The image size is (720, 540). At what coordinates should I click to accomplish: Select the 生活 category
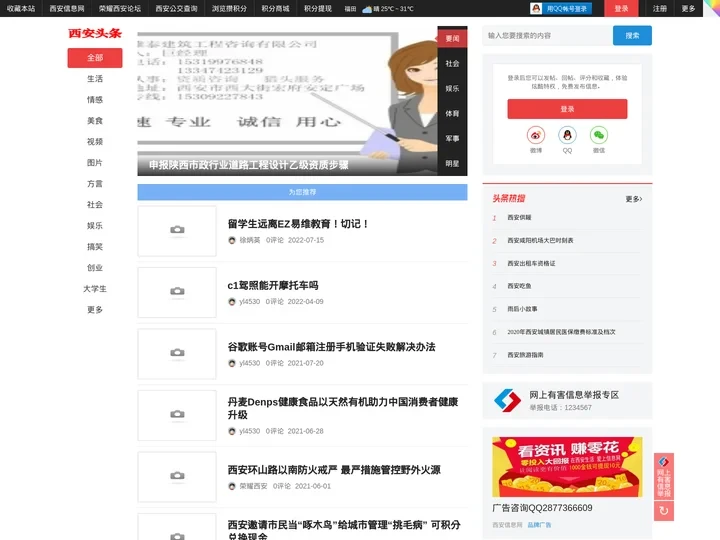pos(95,79)
